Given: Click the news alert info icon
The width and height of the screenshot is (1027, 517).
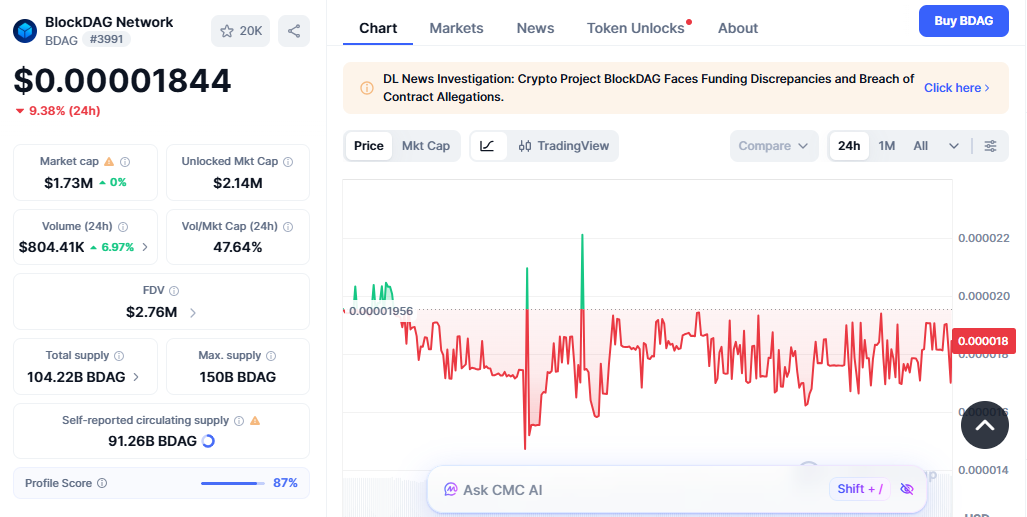Looking at the screenshot, I should pyautogui.click(x=367, y=88).
